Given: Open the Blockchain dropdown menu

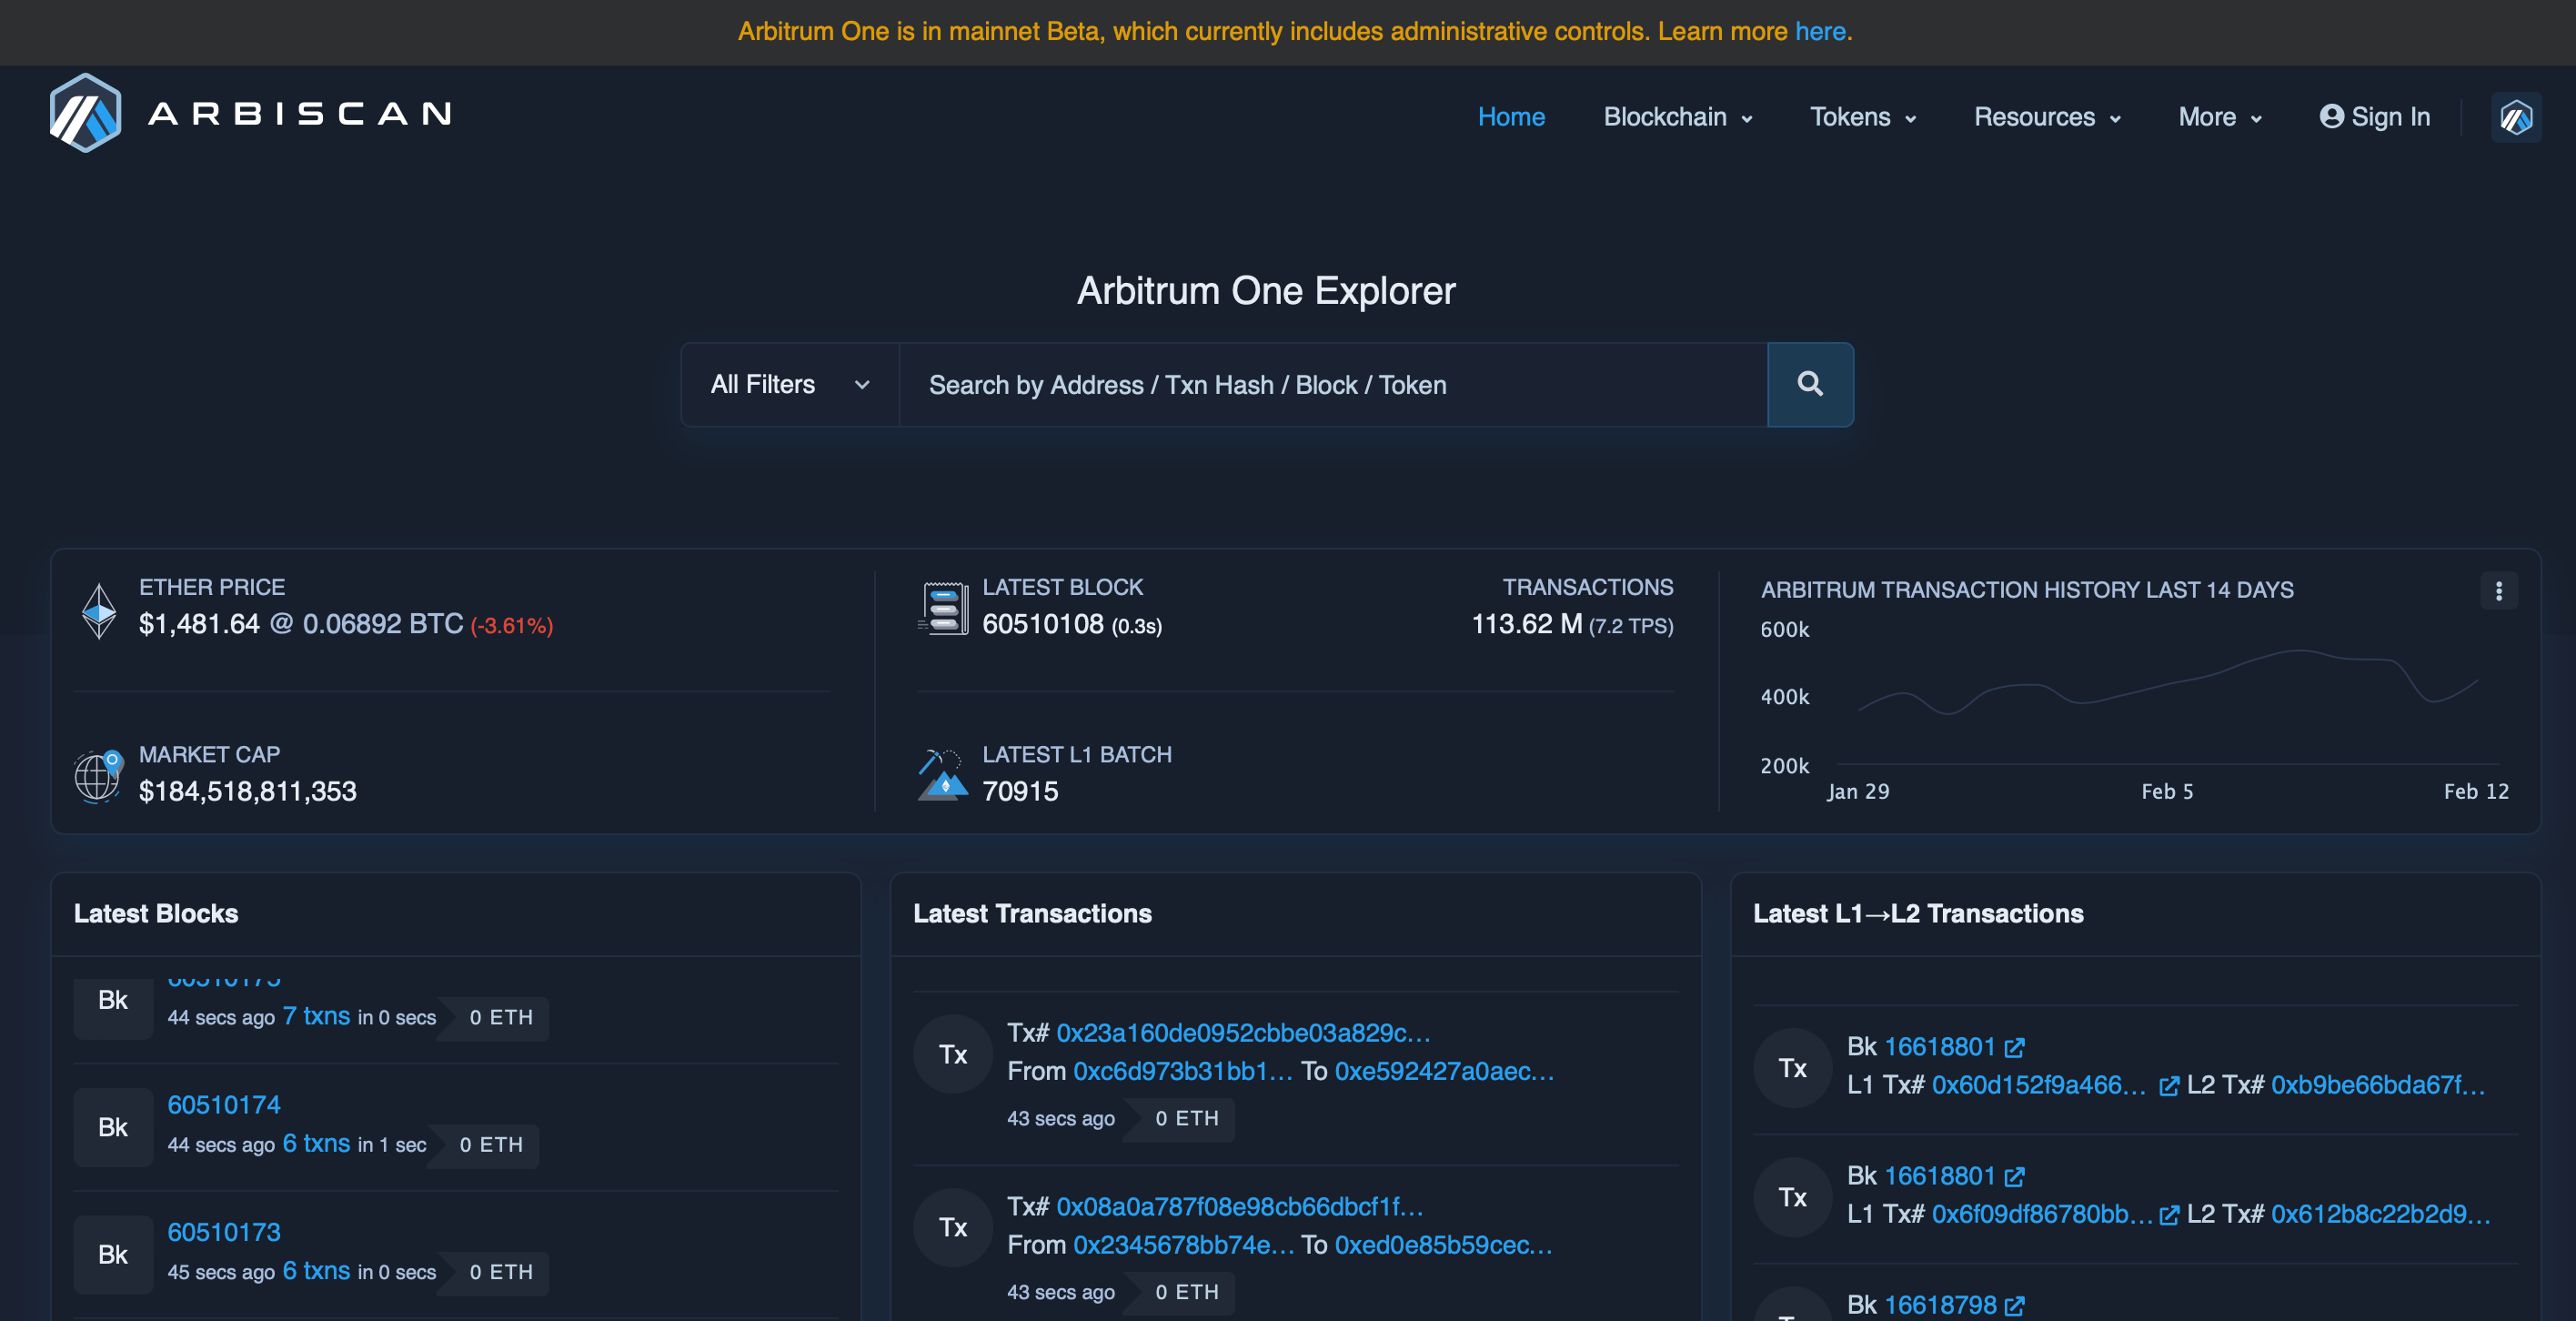Looking at the screenshot, I should [1677, 117].
